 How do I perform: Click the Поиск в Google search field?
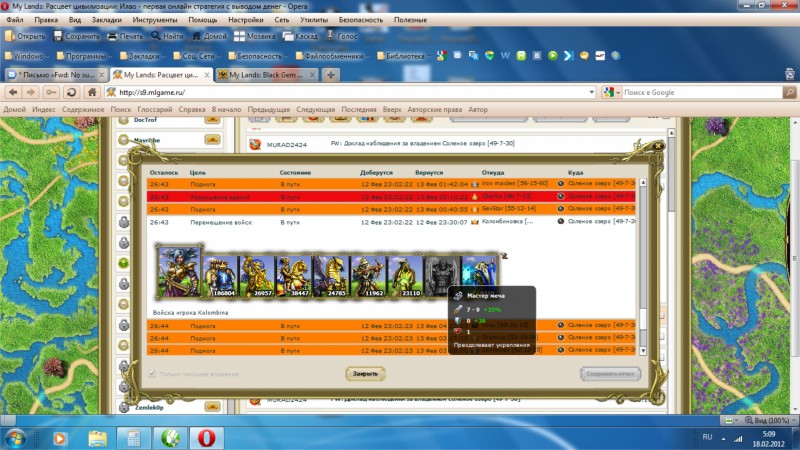702,92
